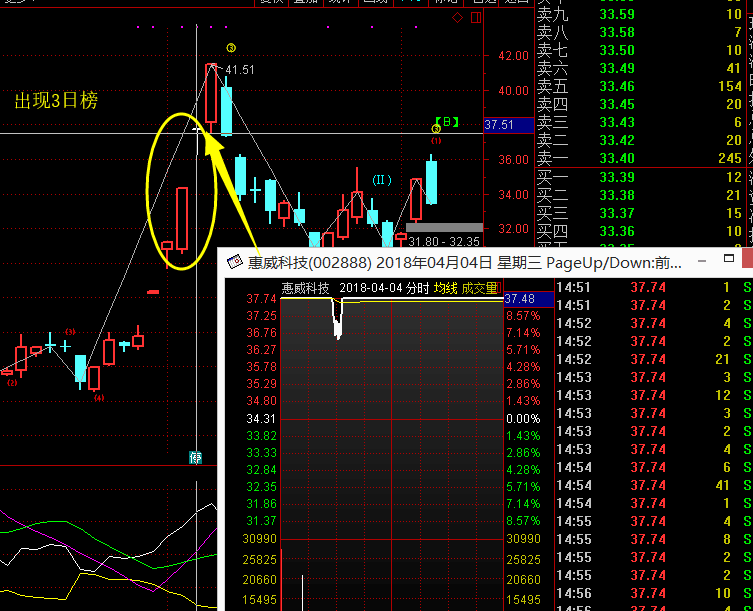Toggle the 均线 average line label
Image resolution: width=753 pixels, height=611 pixels.
[x=445, y=288]
